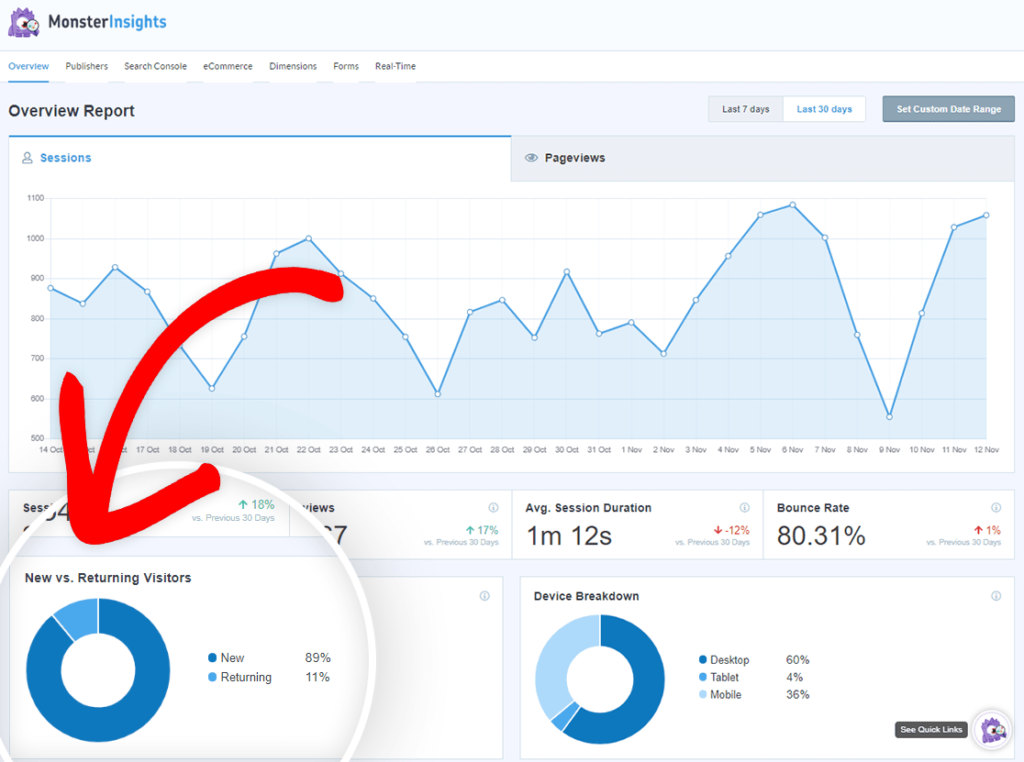This screenshot has height=762, width=1024.
Task: Open the eCommerce tab
Action: click(227, 66)
